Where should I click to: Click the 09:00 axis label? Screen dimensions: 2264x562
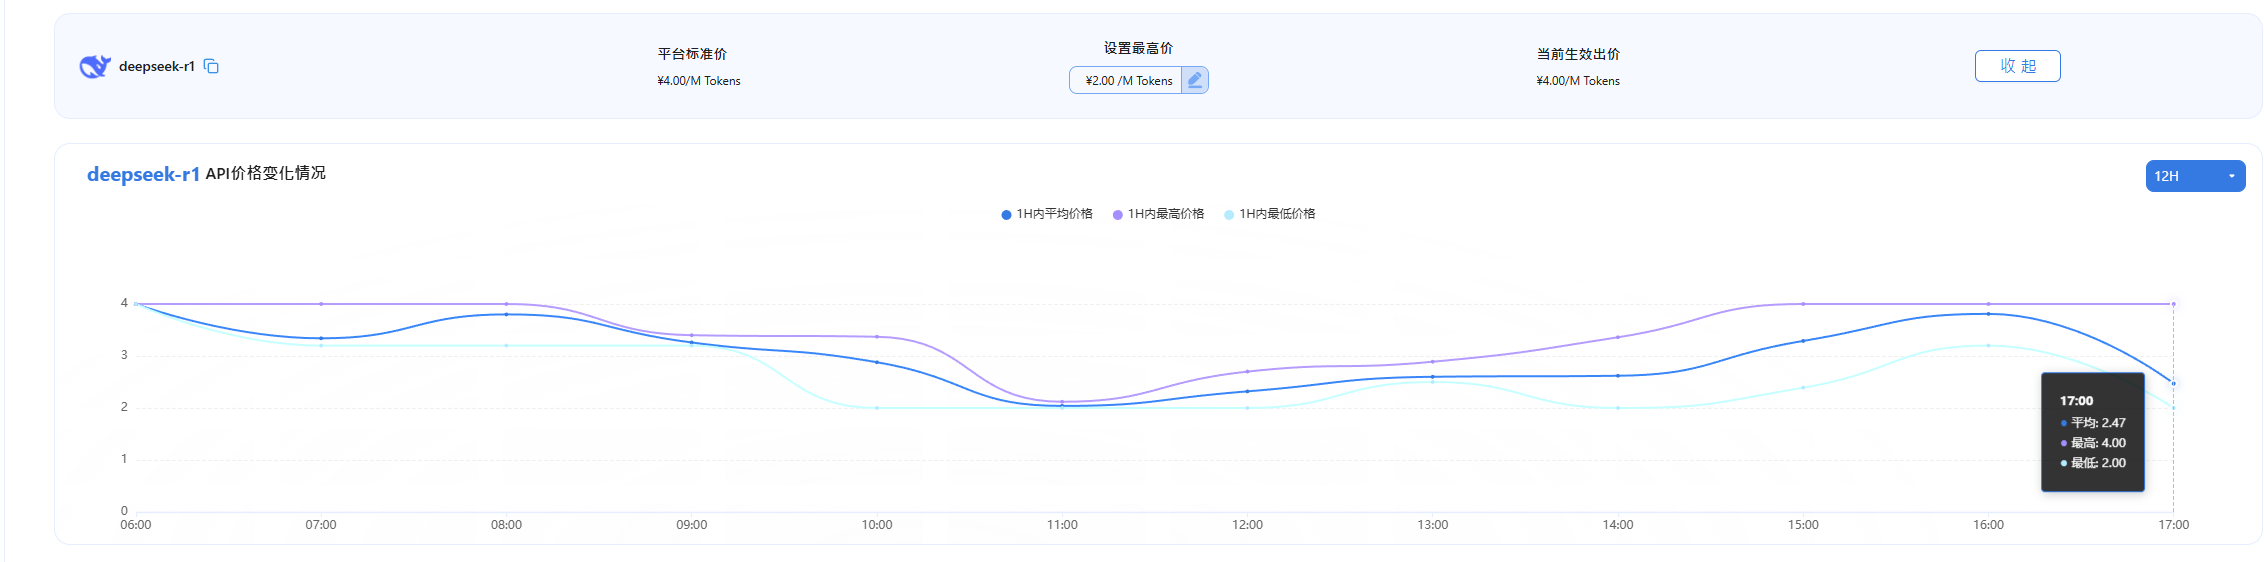692,525
